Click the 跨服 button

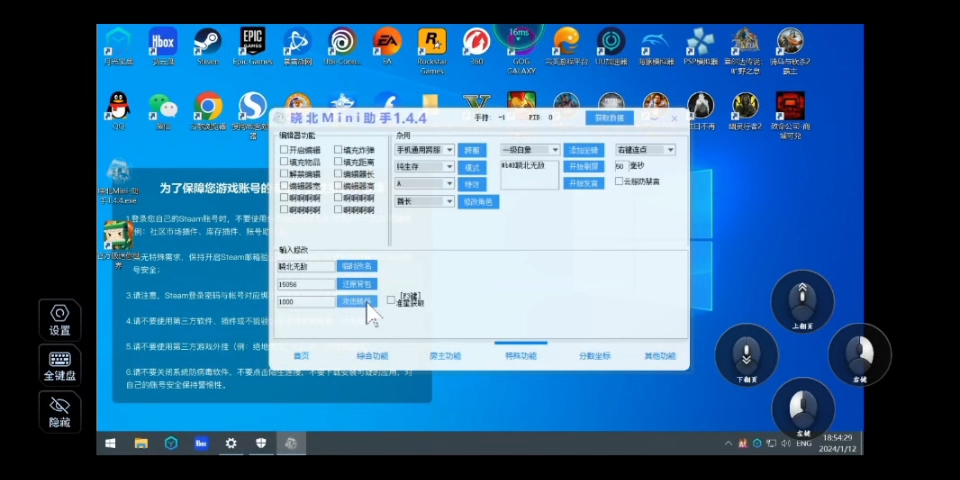click(472, 150)
